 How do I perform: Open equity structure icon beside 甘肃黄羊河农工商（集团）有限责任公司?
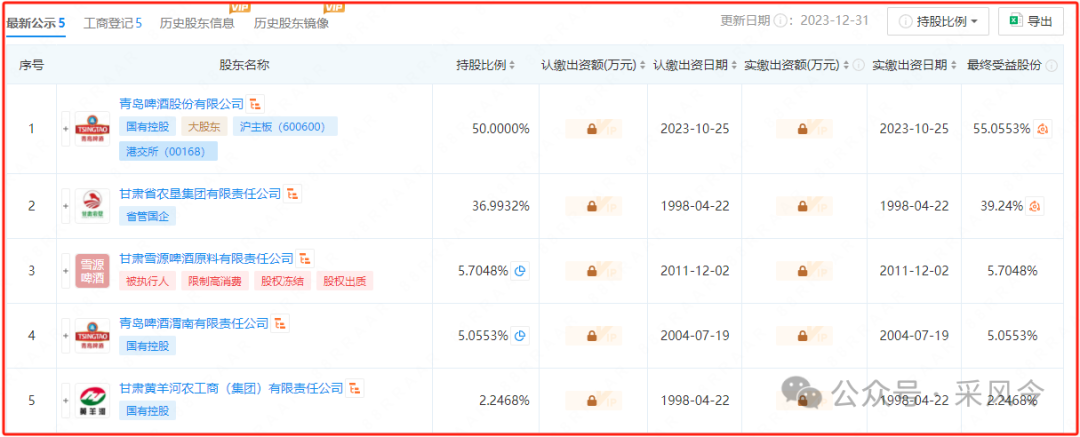point(355,388)
